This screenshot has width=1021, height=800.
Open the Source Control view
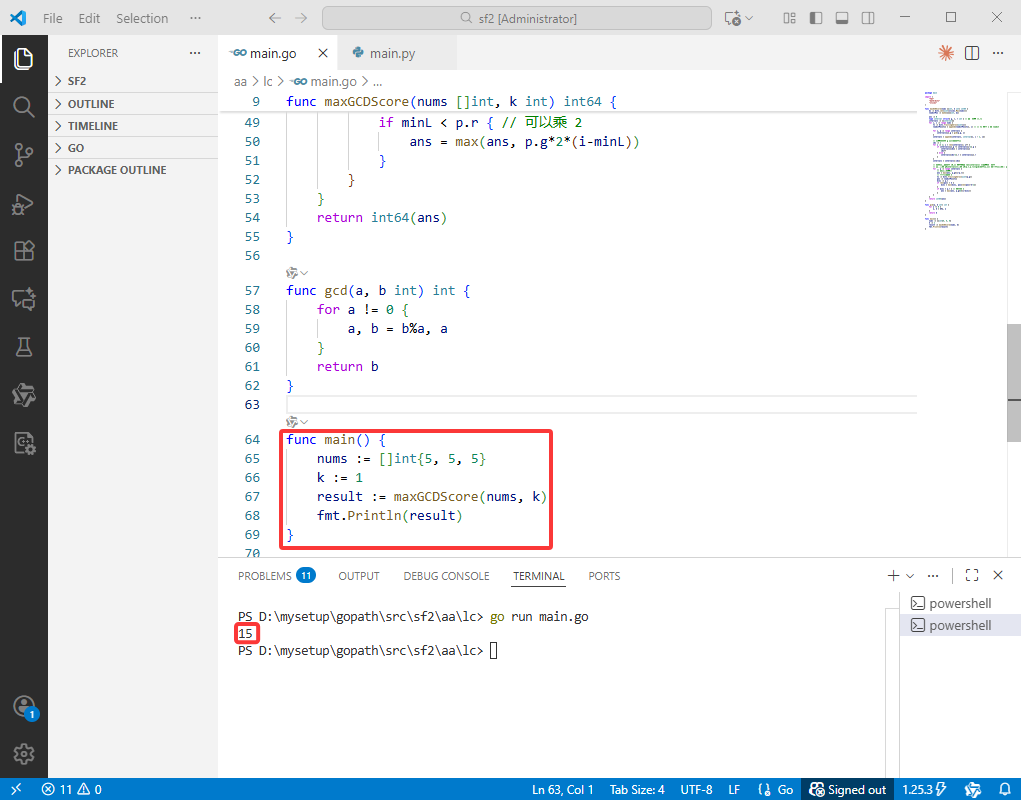tap(23, 155)
